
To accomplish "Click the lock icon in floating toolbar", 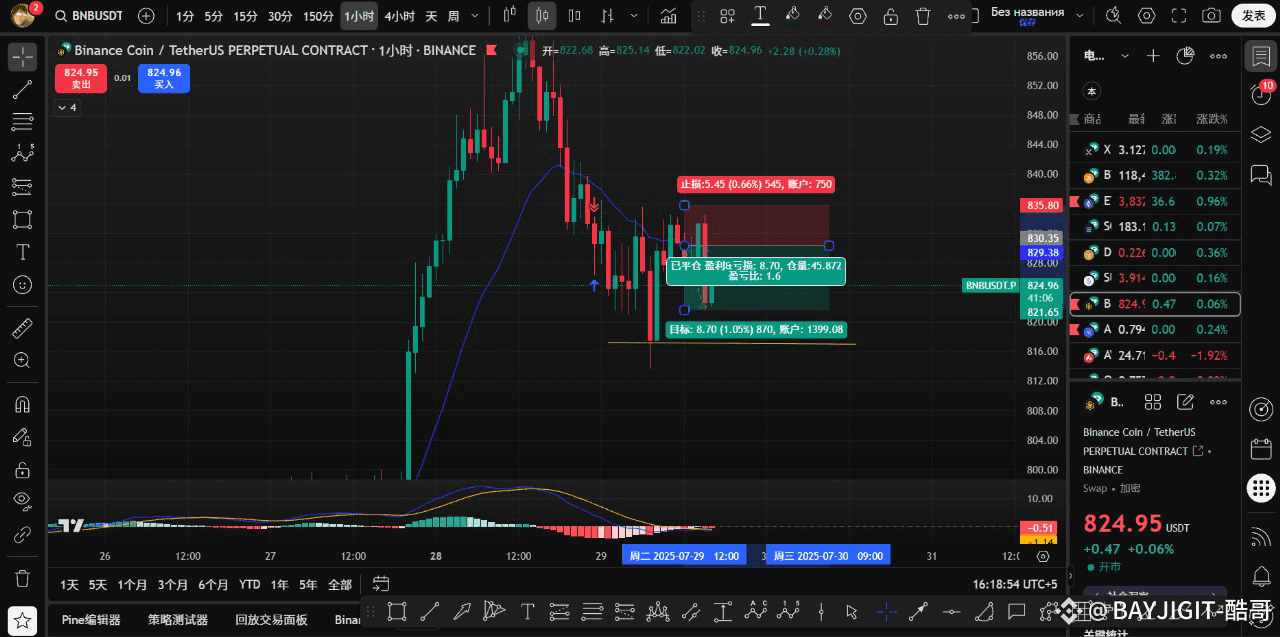I will [890, 16].
